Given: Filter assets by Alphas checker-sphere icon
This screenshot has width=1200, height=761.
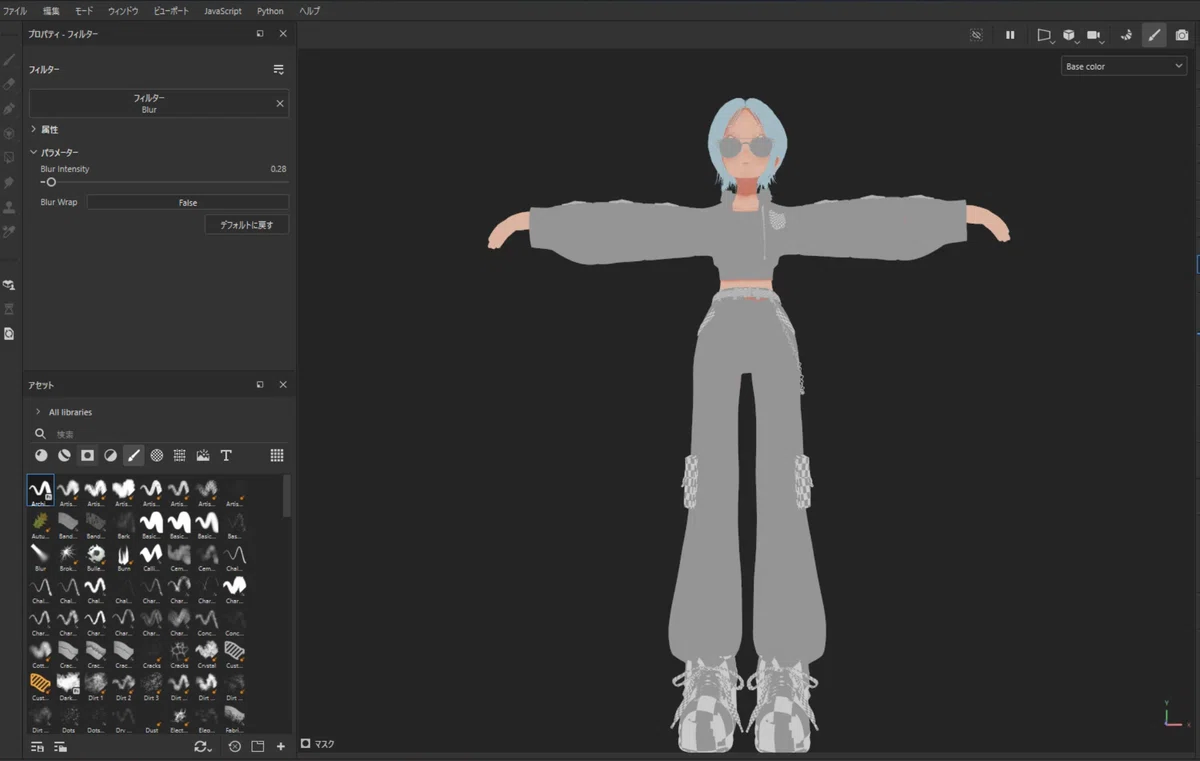Looking at the screenshot, I should pyautogui.click(x=157, y=455).
